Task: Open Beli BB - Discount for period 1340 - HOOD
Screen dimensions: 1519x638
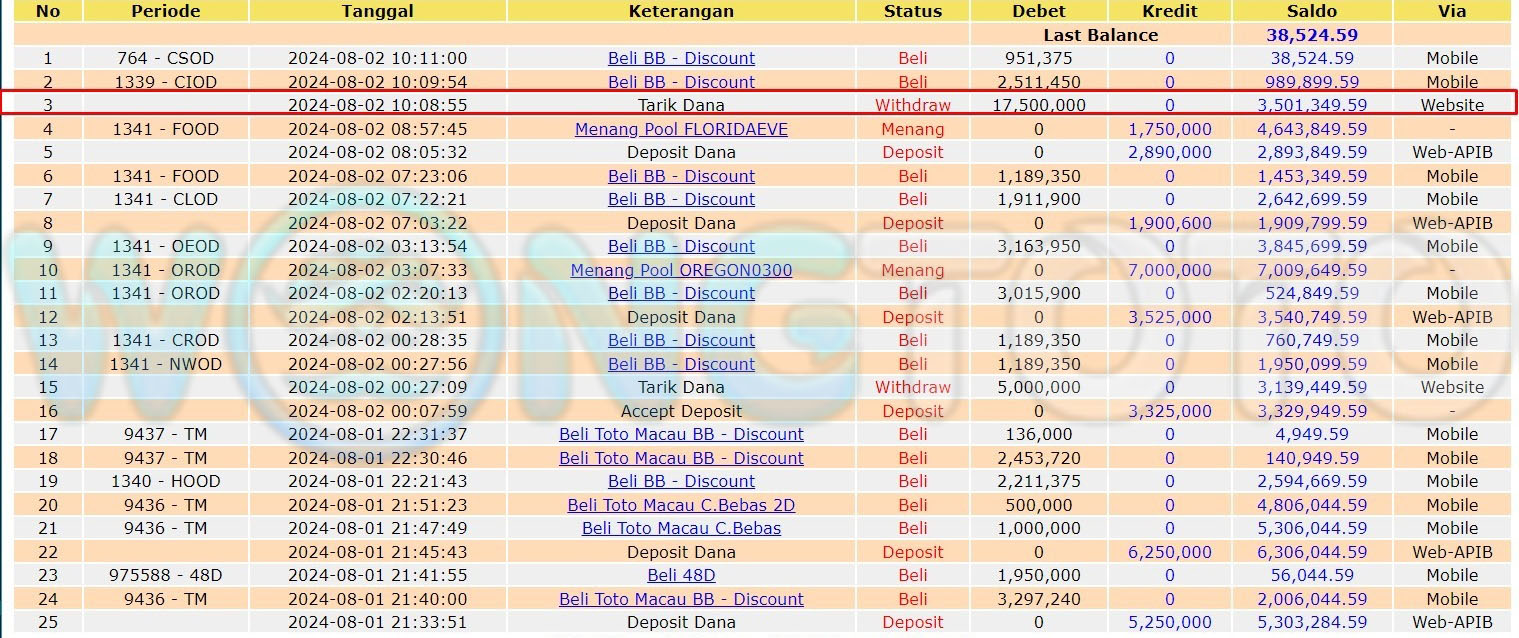Action: [681, 481]
